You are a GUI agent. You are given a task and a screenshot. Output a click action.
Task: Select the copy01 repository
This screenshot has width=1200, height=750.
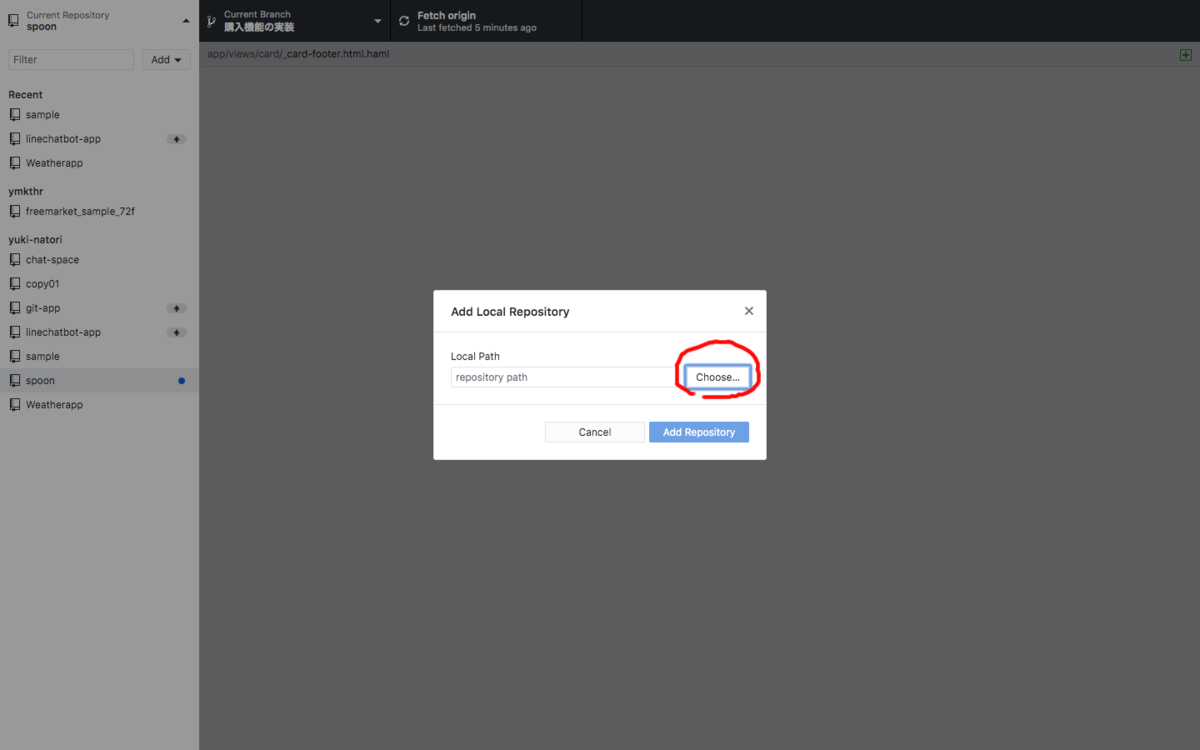100,284
